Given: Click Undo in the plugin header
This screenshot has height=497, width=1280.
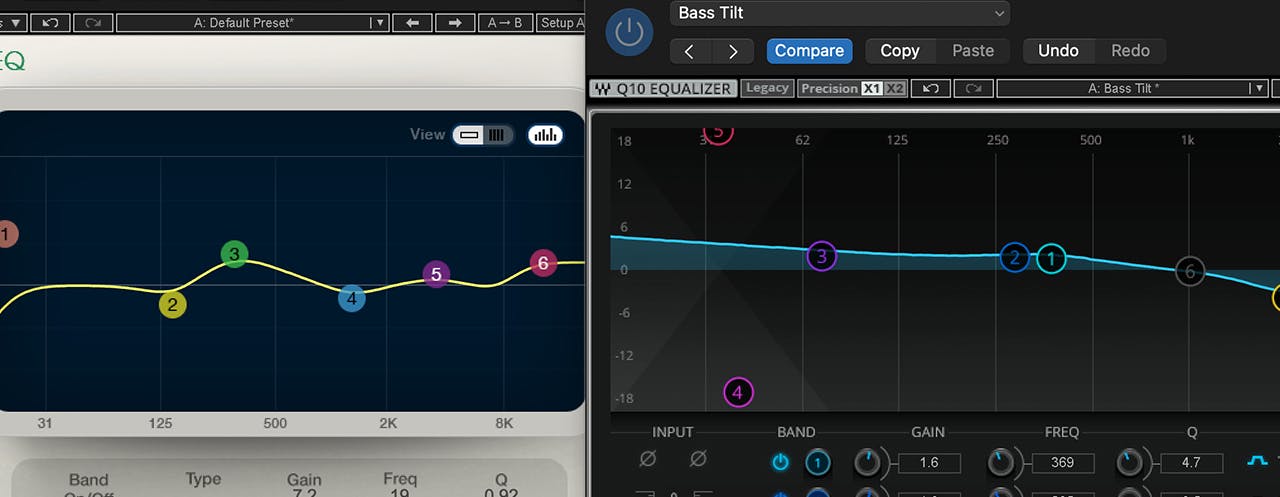Looking at the screenshot, I should (x=1057, y=51).
